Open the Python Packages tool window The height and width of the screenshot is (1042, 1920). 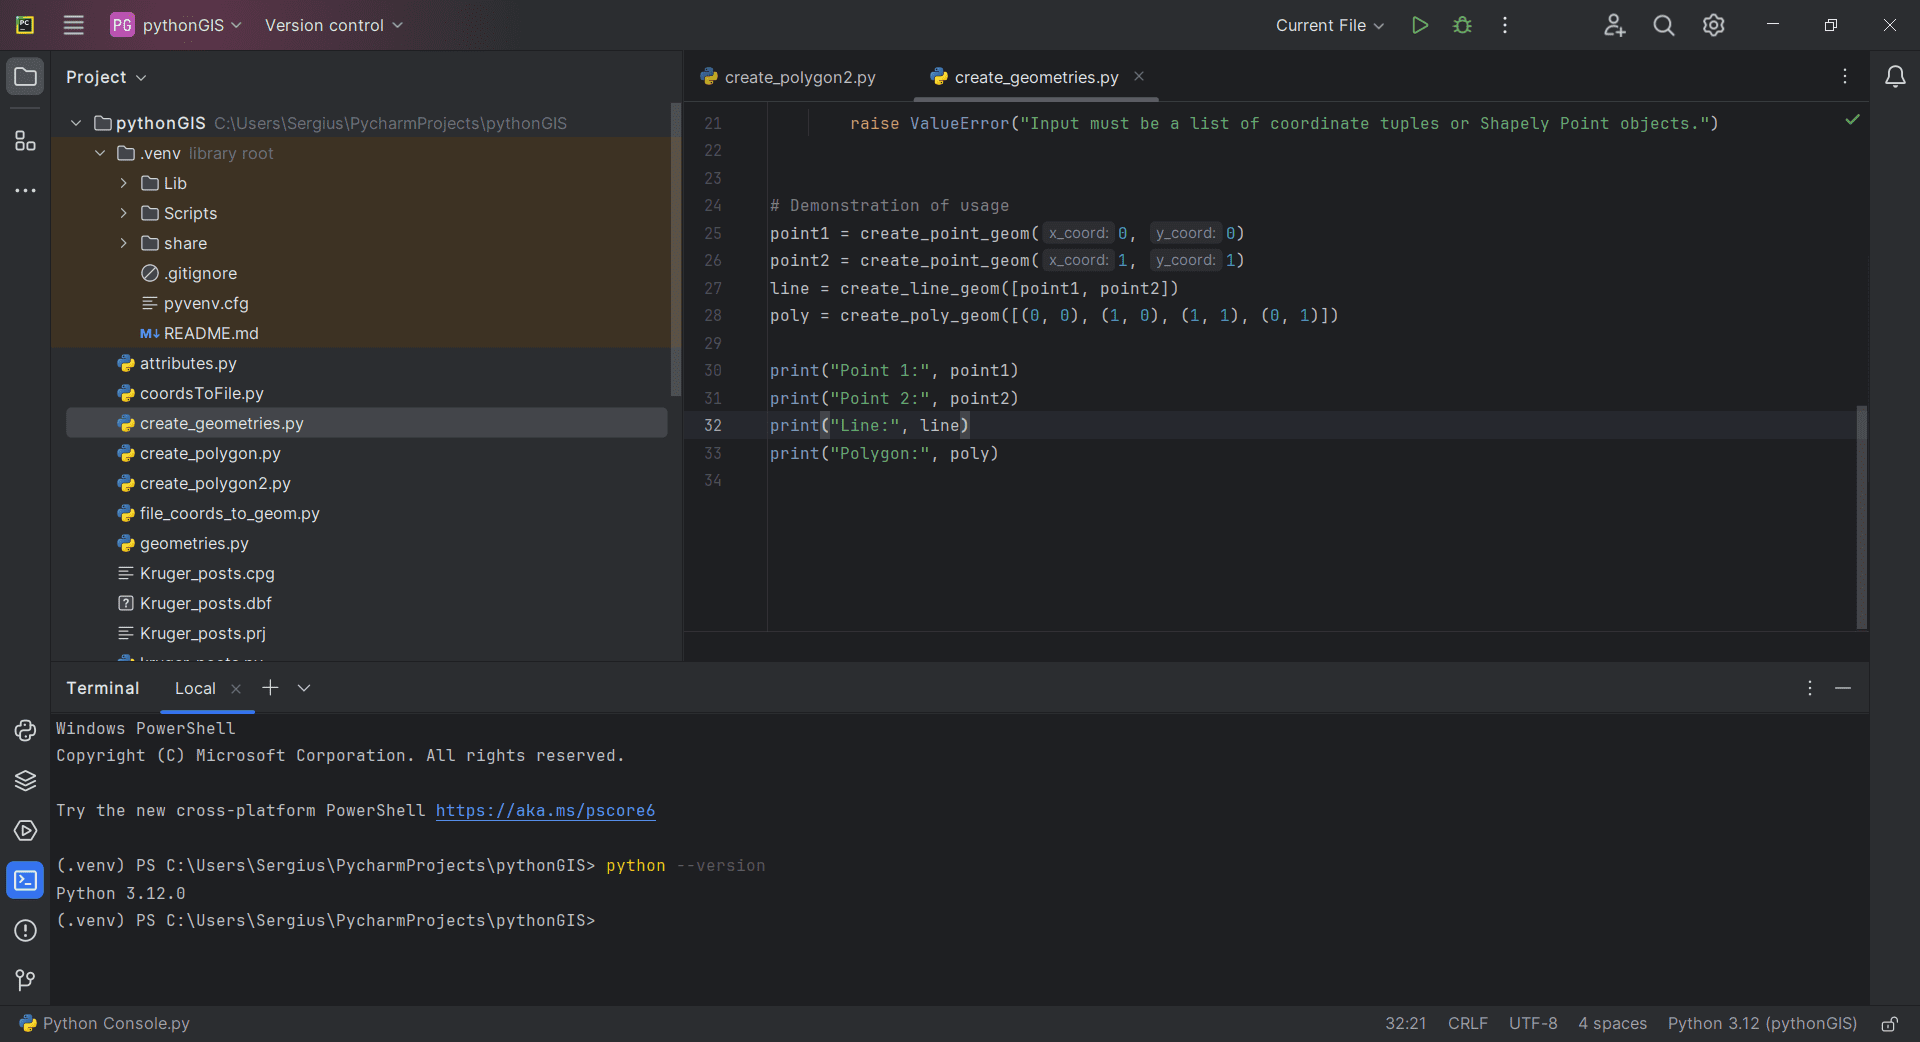25,781
